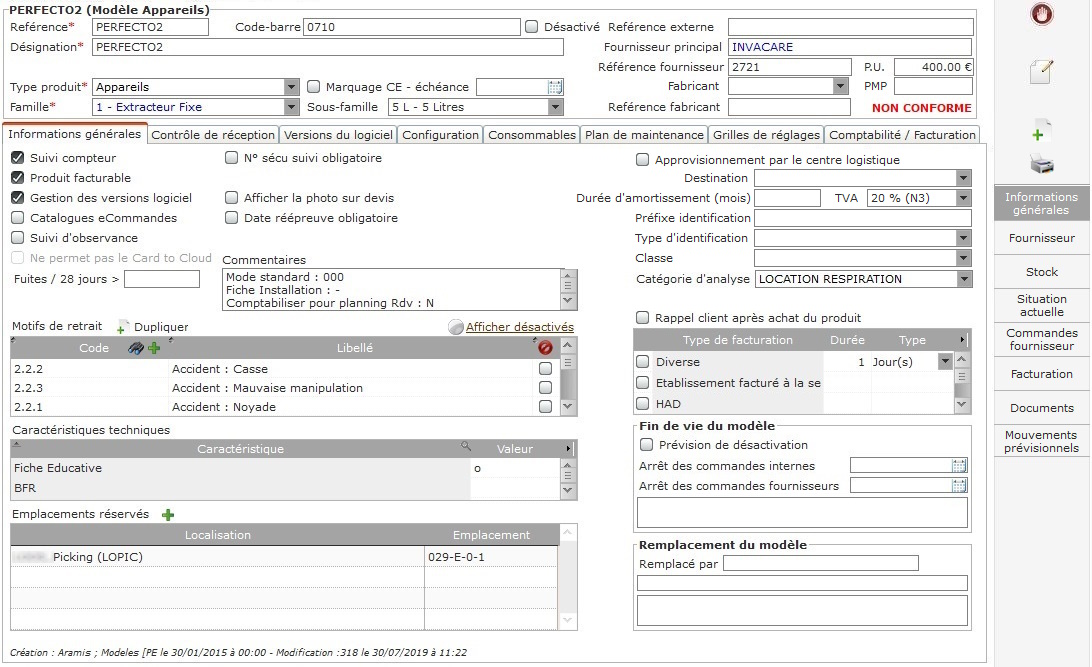Check Afficher la photo sur devis
The width and height of the screenshot is (1092, 667).
click(231, 198)
